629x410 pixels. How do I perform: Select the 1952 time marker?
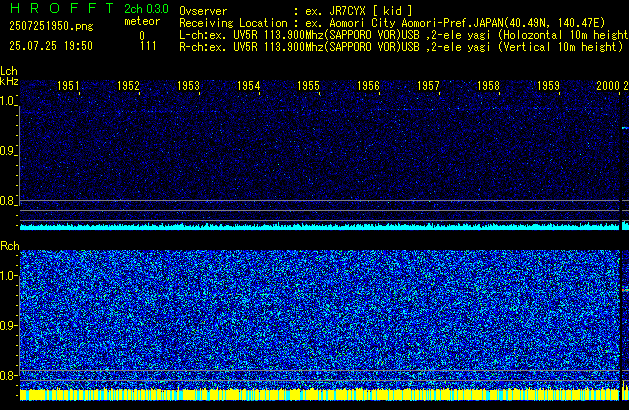[128, 86]
